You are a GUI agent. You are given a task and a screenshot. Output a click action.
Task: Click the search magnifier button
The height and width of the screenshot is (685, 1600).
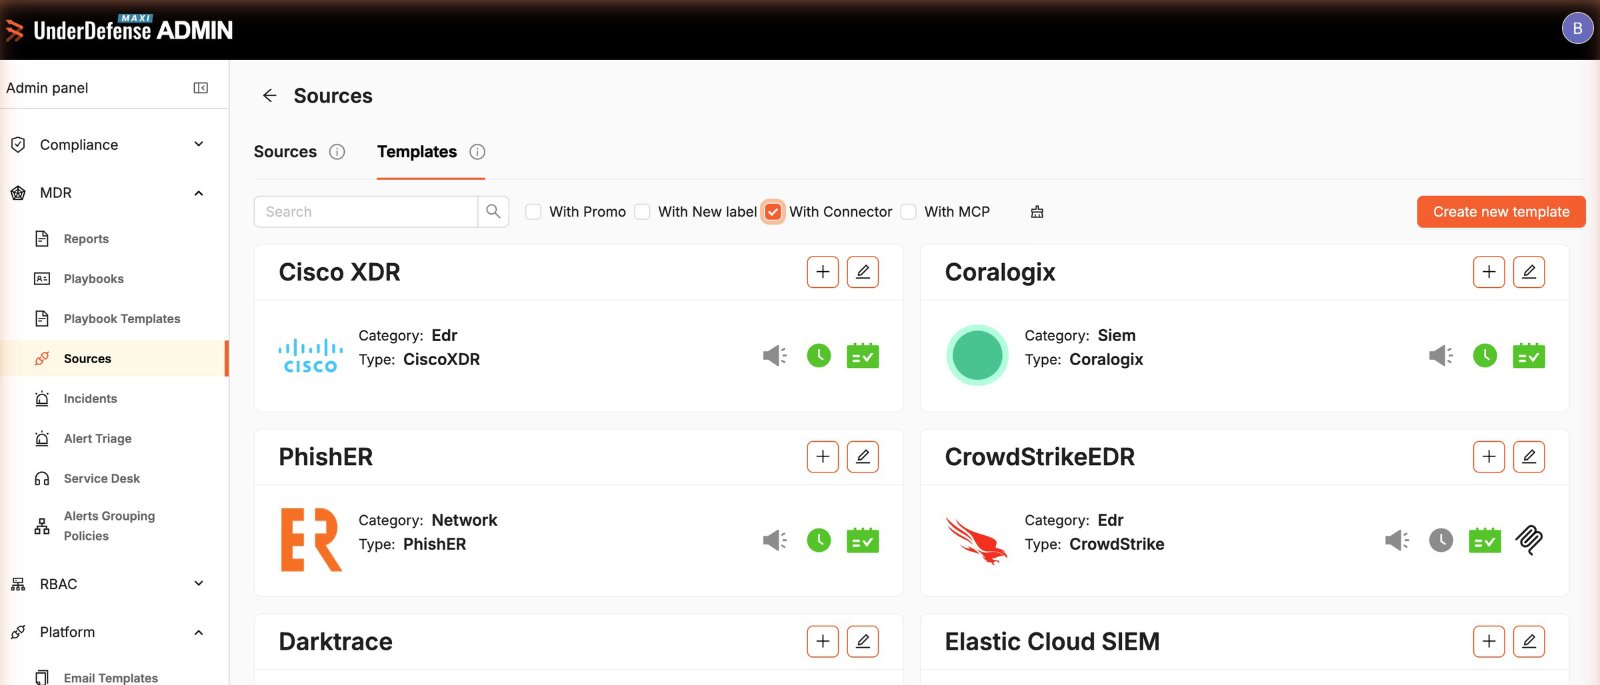493,212
